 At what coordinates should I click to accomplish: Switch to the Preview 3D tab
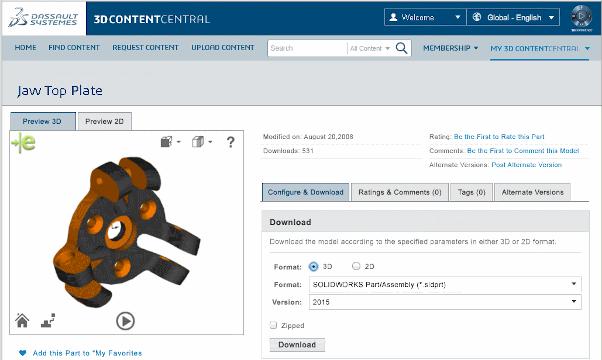pyautogui.click(x=43, y=121)
